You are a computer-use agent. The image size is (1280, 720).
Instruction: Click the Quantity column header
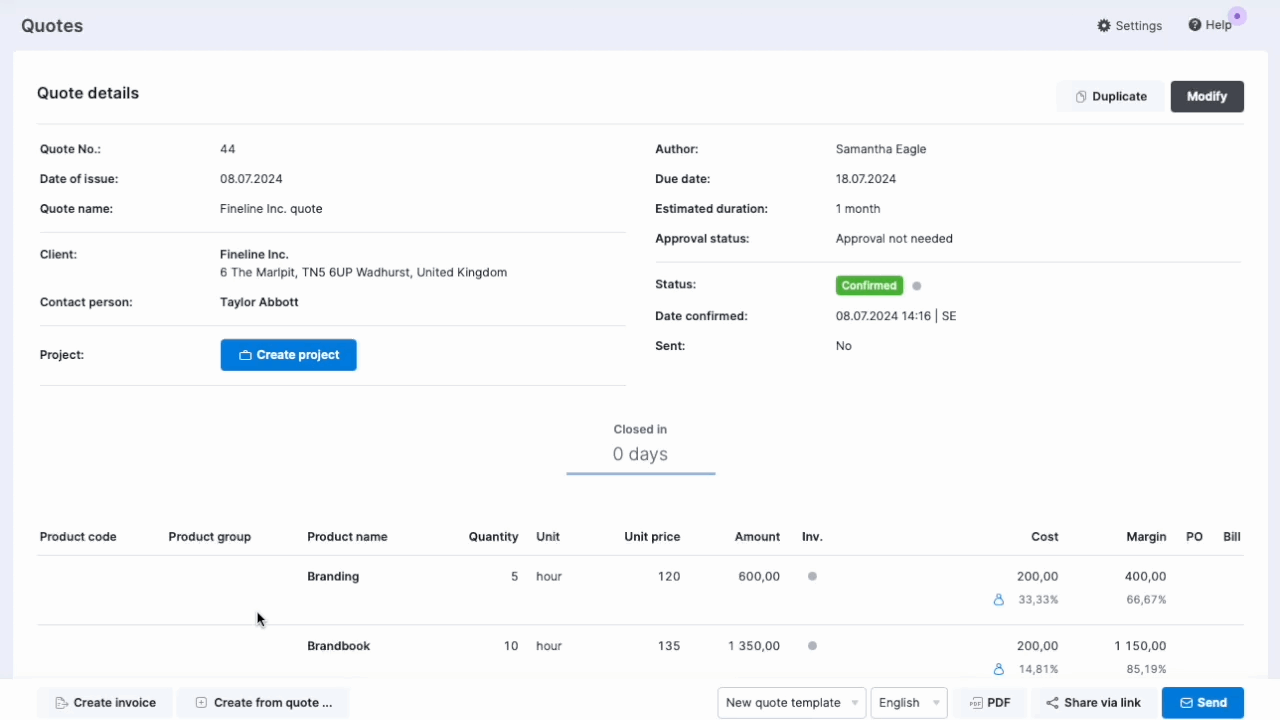[x=493, y=537]
